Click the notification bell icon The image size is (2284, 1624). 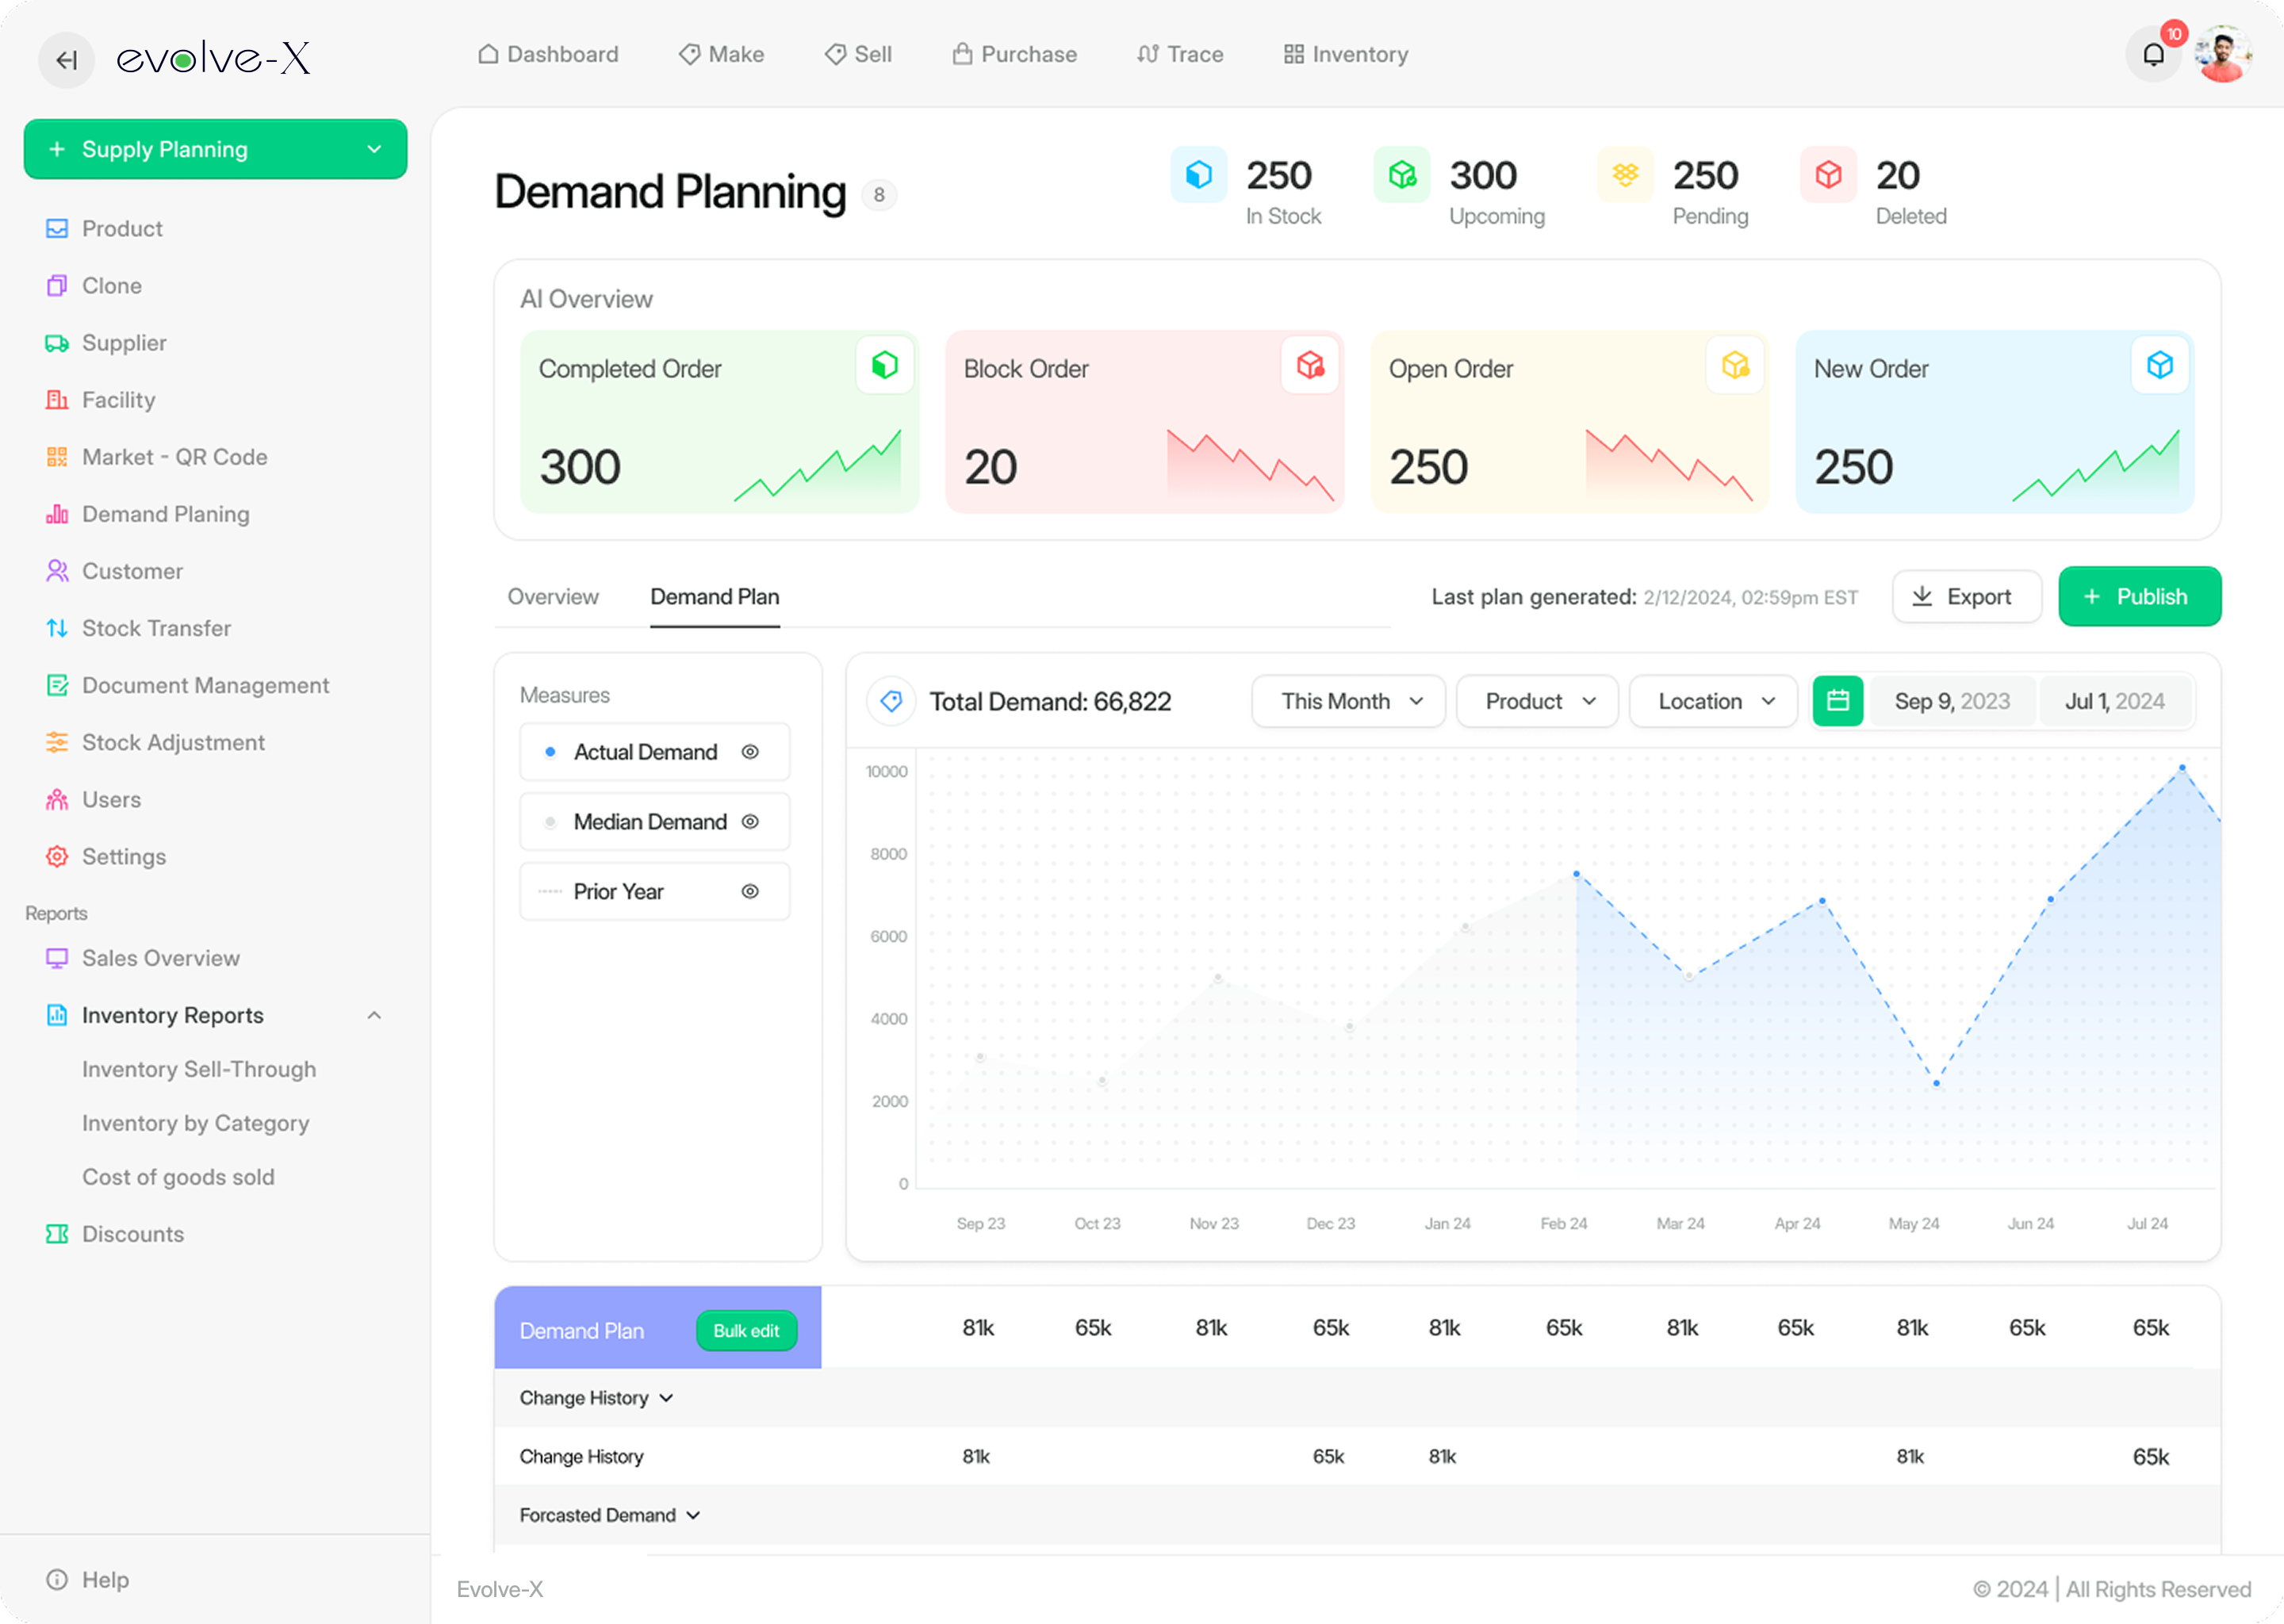click(2153, 55)
